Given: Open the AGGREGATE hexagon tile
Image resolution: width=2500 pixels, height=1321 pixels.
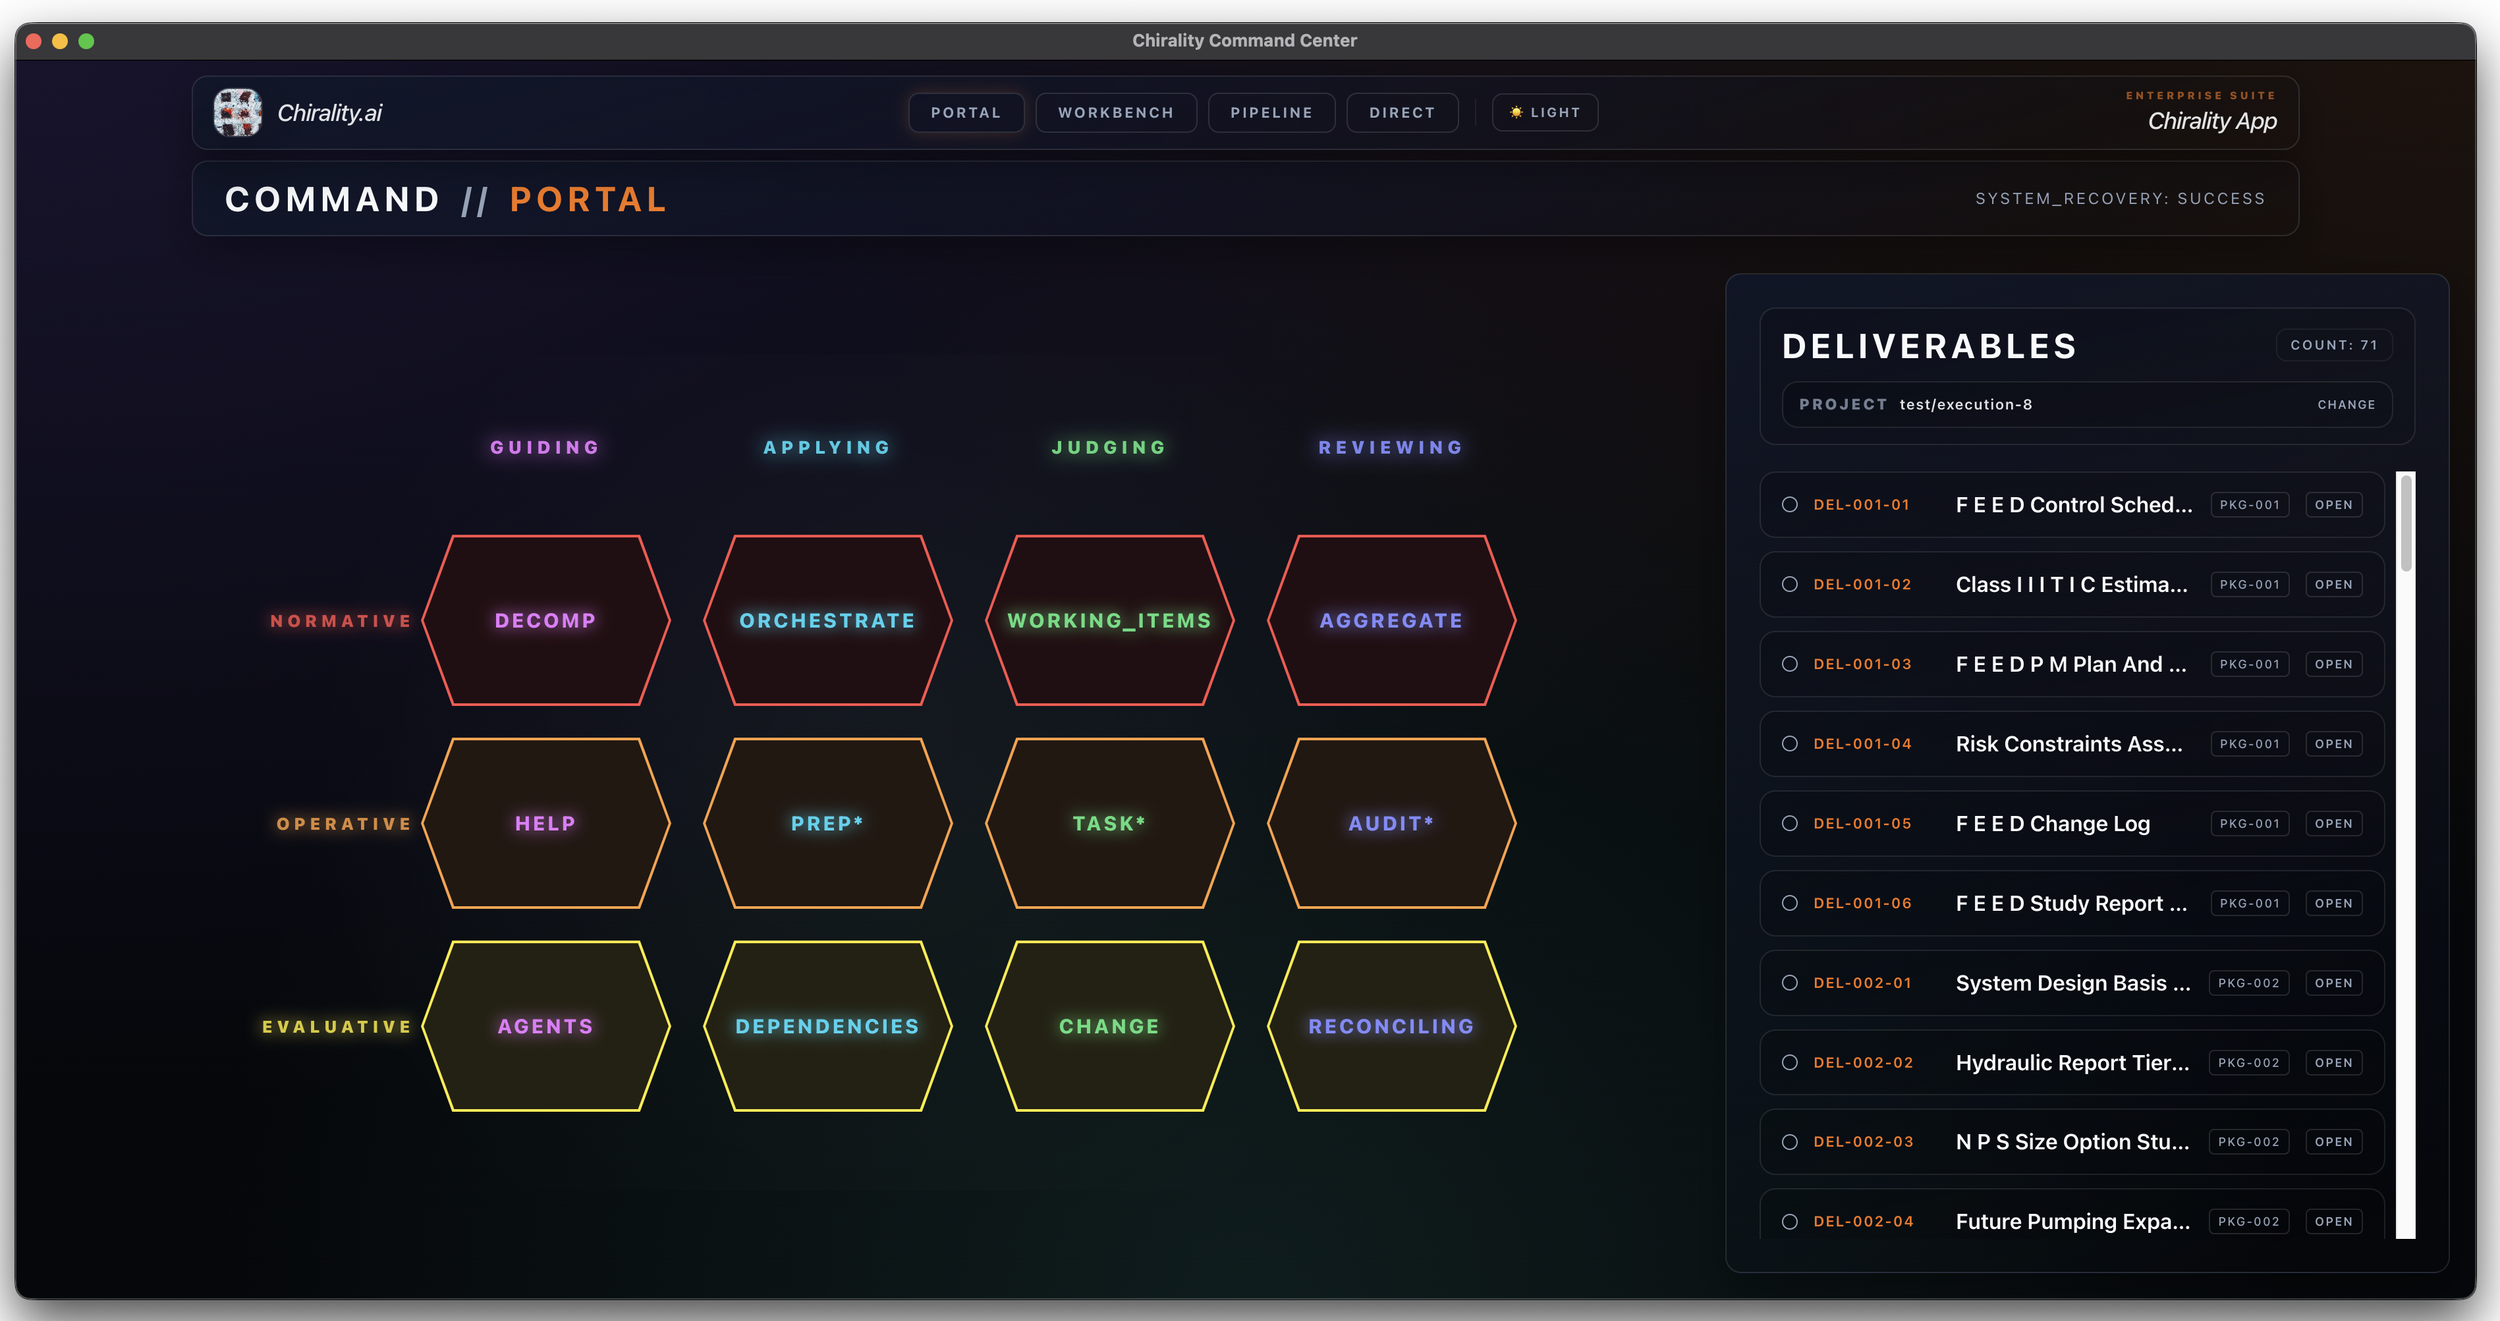Looking at the screenshot, I should tap(1391, 620).
